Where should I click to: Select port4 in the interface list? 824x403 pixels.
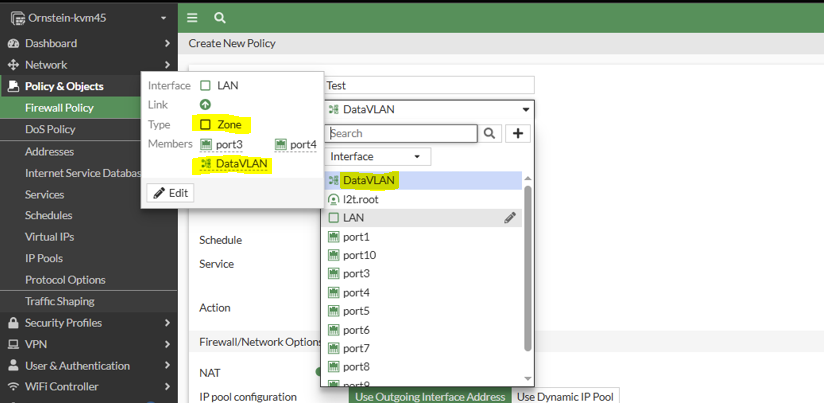pyautogui.click(x=423, y=293)
